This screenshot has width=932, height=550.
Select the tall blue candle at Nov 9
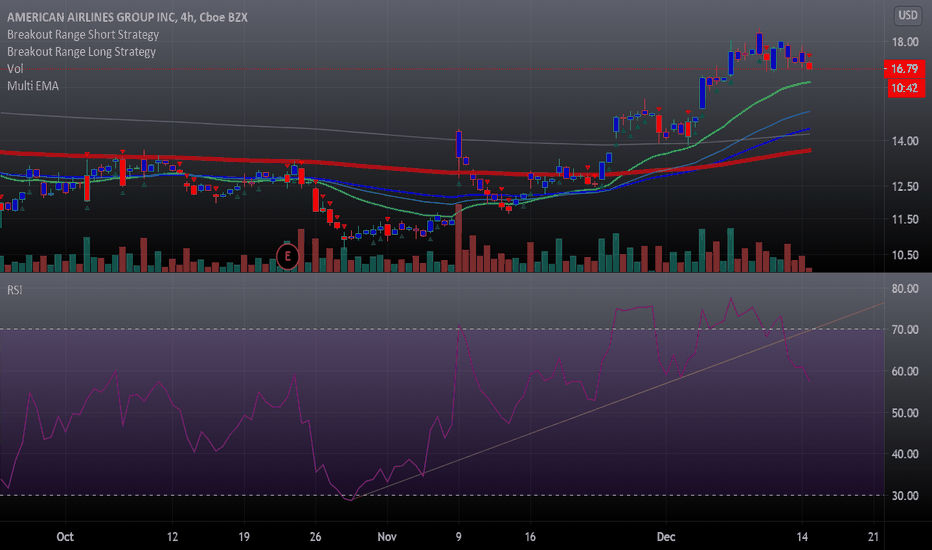coord(459,144)
